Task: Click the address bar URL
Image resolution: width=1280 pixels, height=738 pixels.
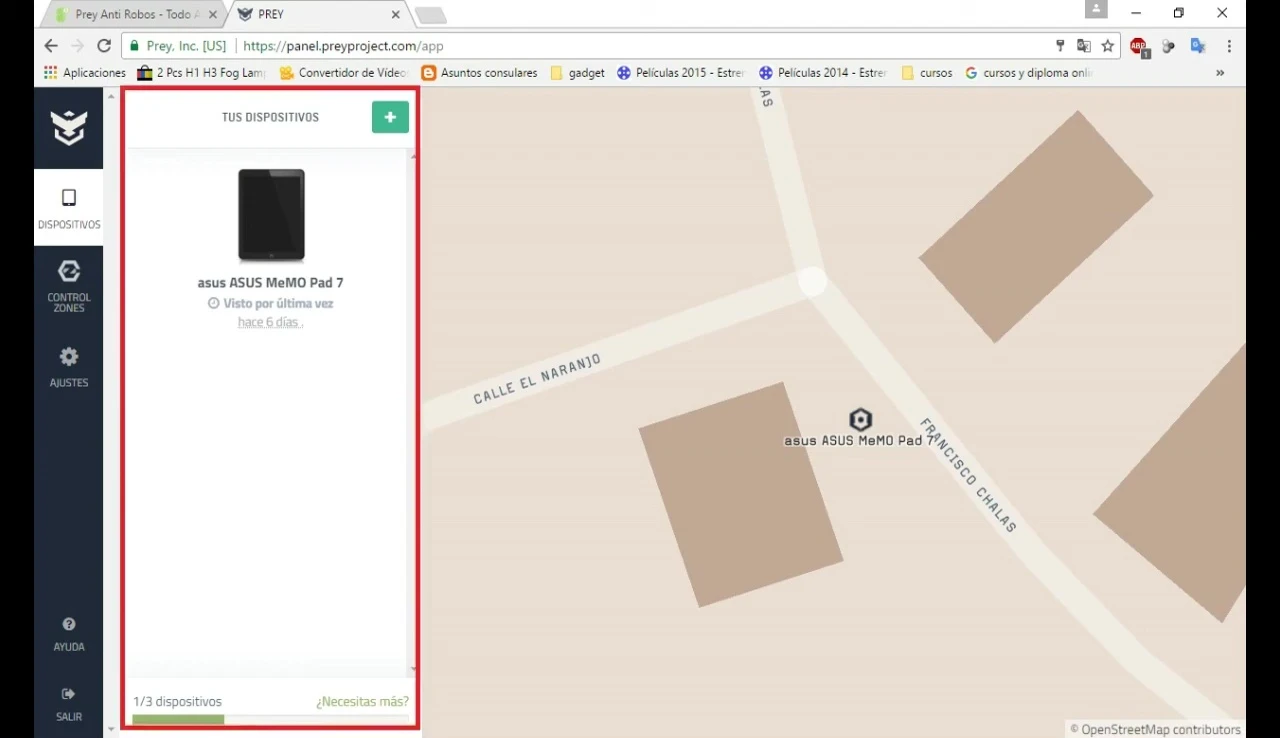Action: click(343, 46)
